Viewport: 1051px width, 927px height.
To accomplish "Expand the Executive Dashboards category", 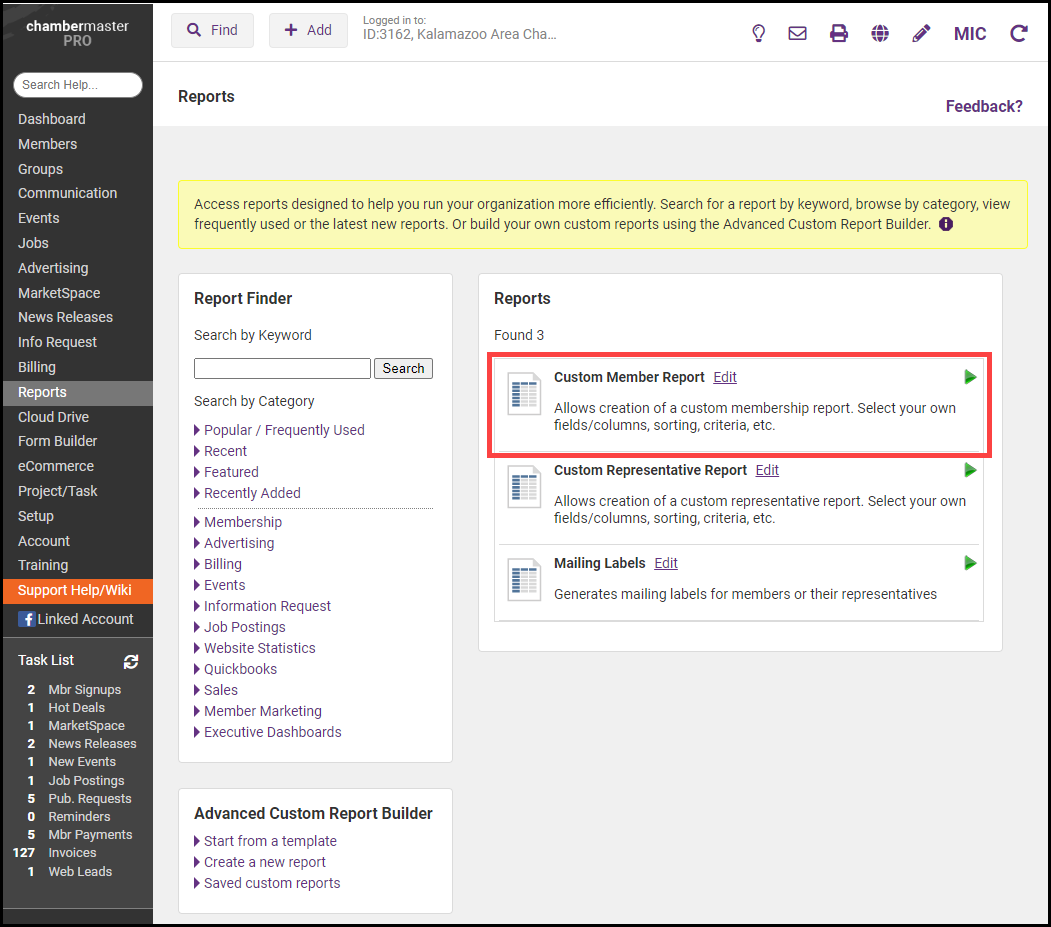I will point(272,732).
